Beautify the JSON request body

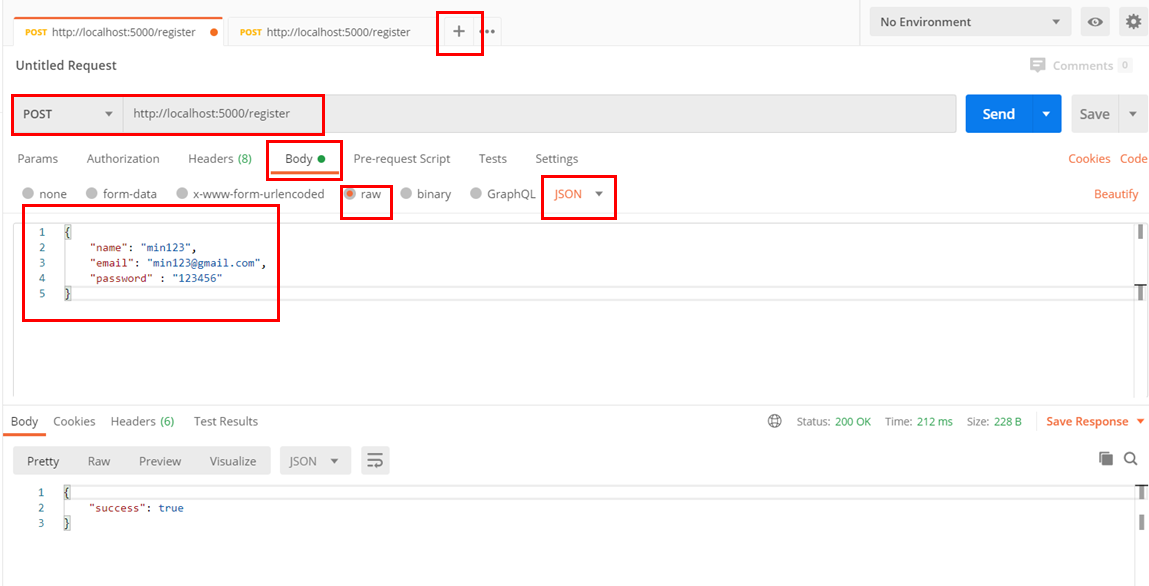(1115, 194)
